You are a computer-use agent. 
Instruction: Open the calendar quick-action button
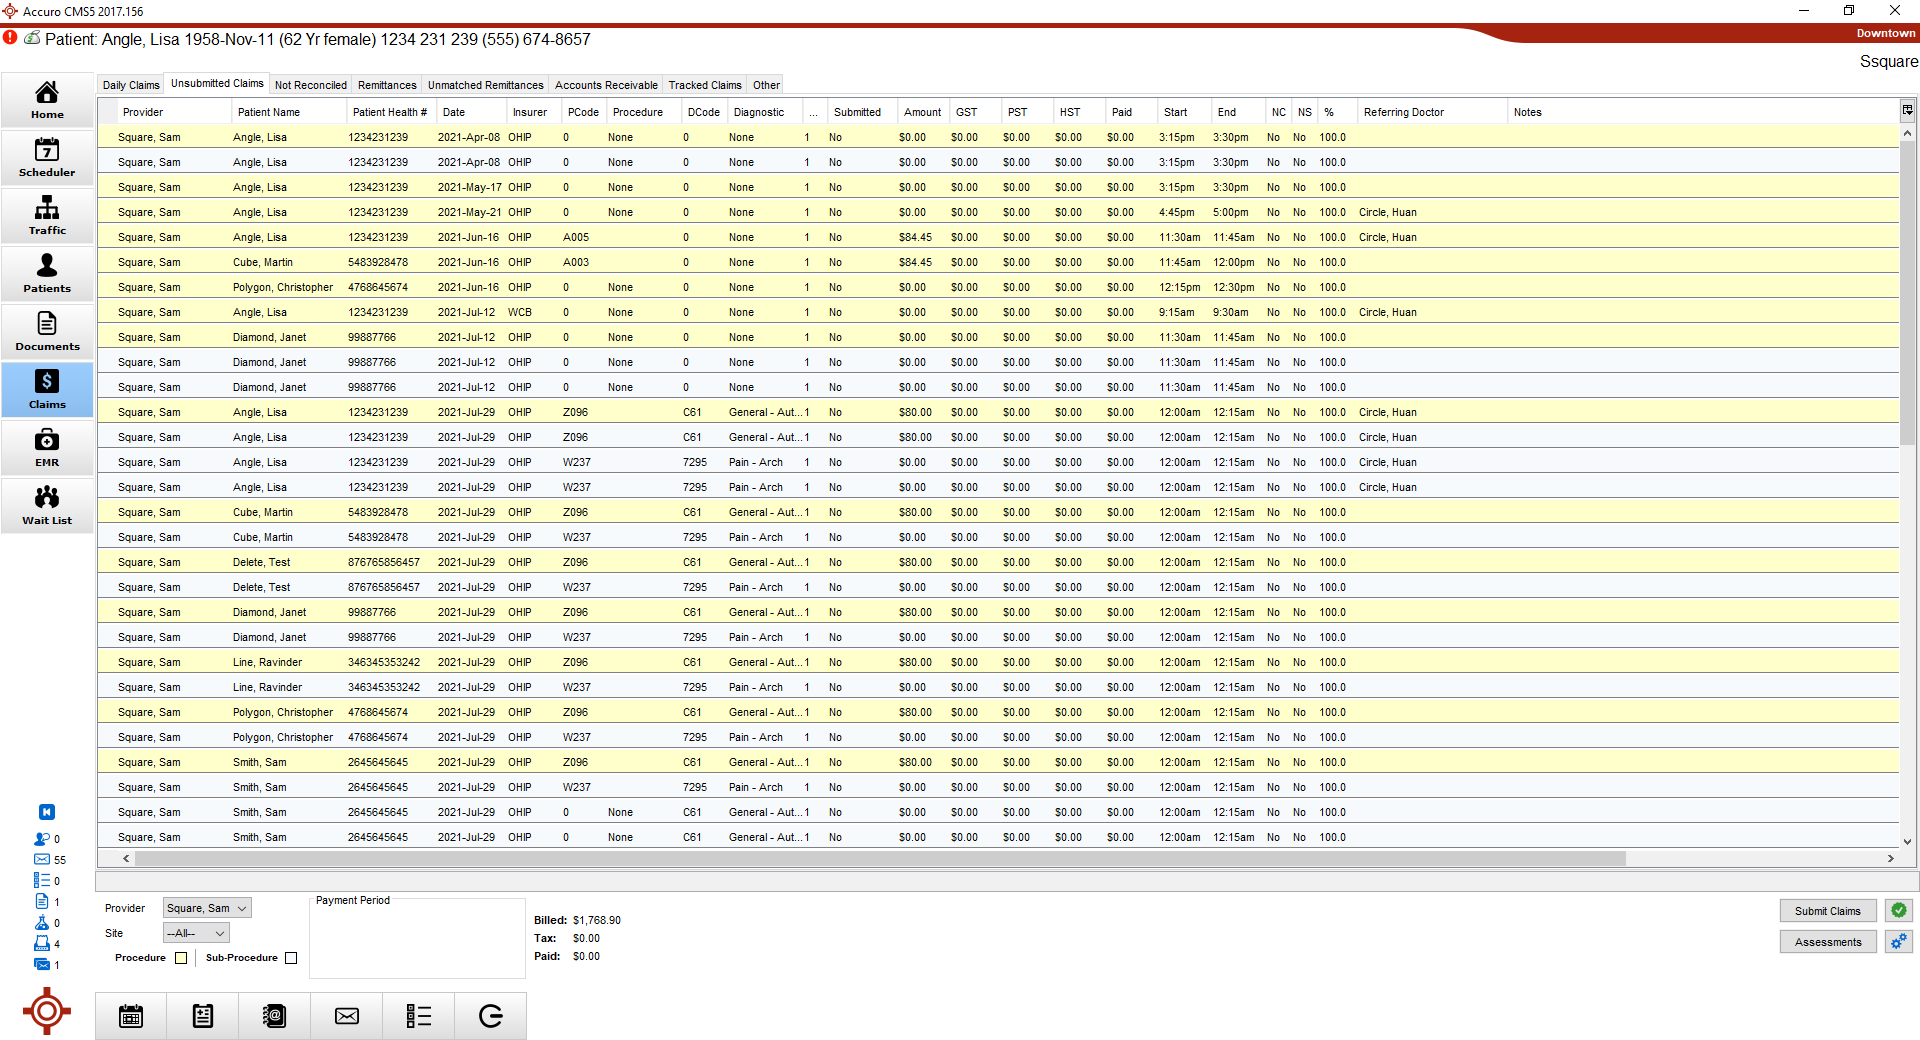point(131,1016)
